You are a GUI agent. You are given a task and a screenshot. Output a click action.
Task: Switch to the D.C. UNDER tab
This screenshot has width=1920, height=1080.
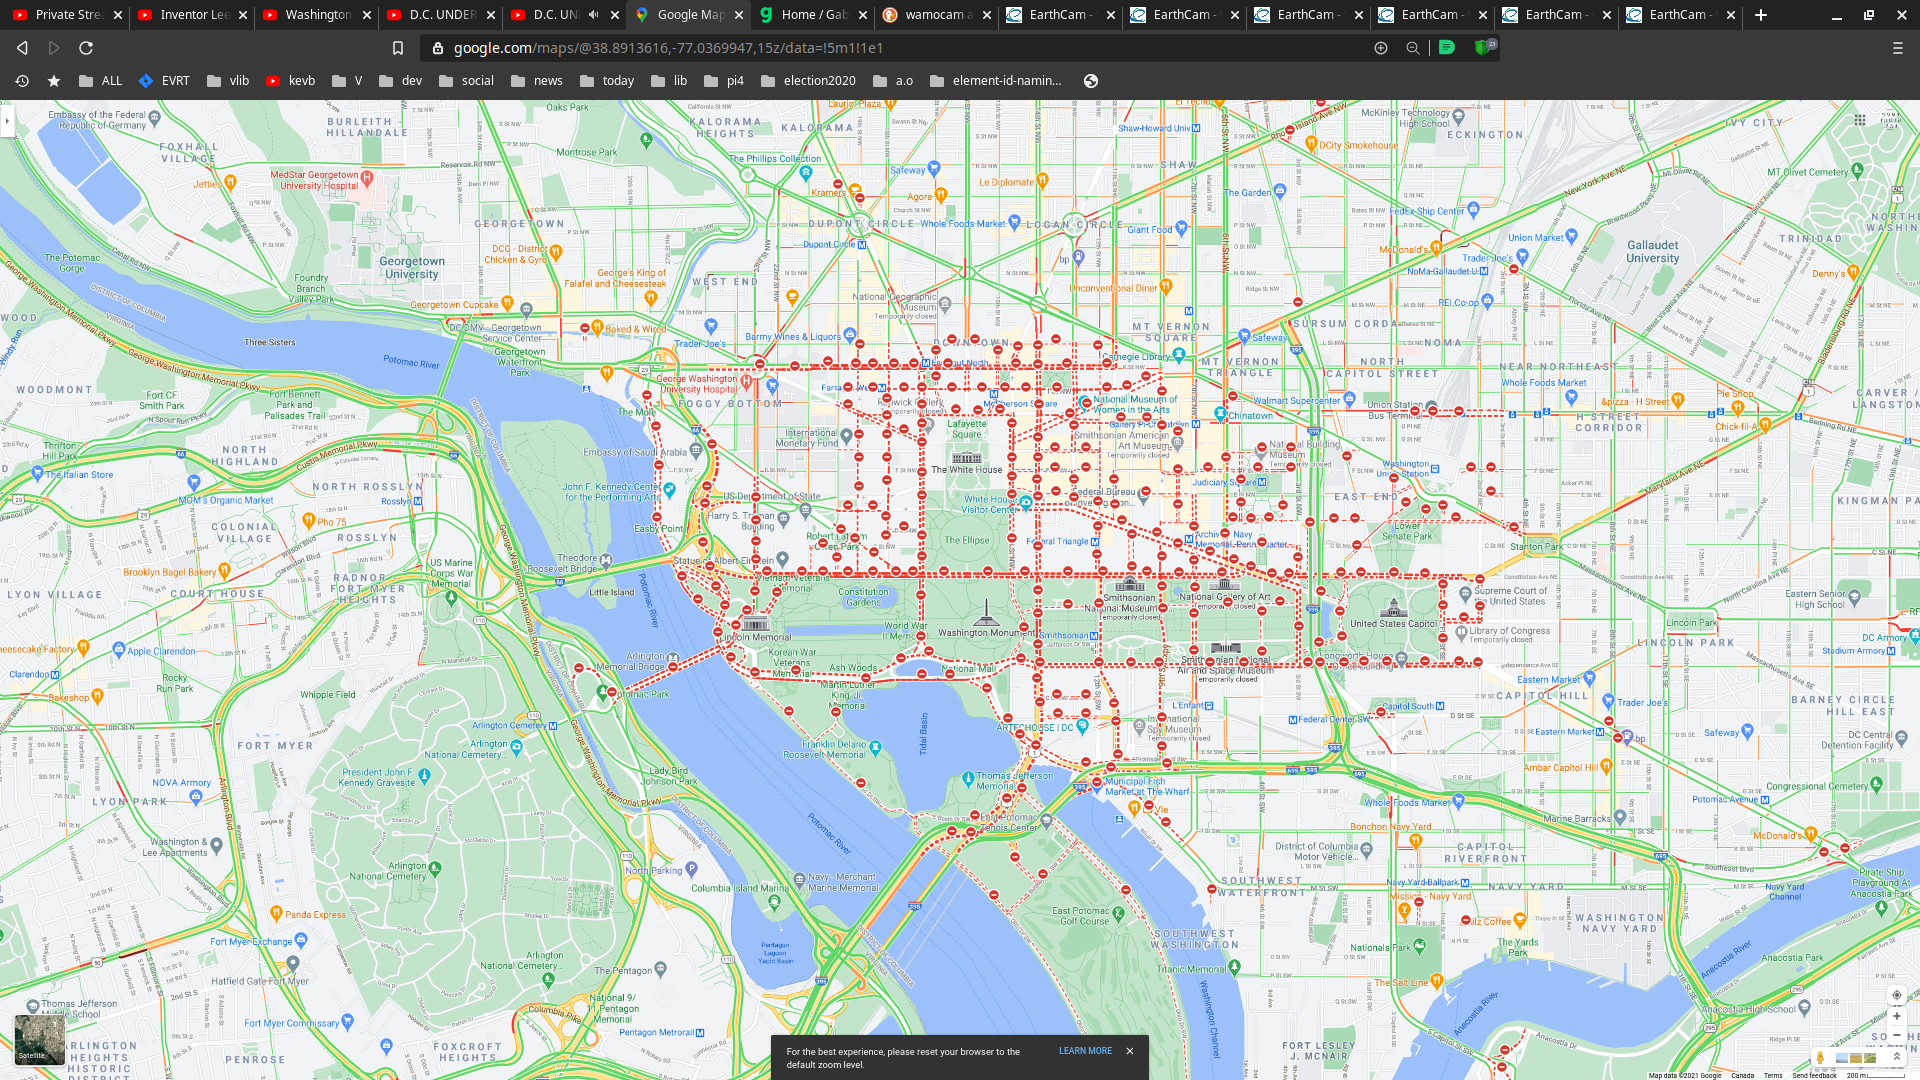pyautogui.click(x=438, y=15)
